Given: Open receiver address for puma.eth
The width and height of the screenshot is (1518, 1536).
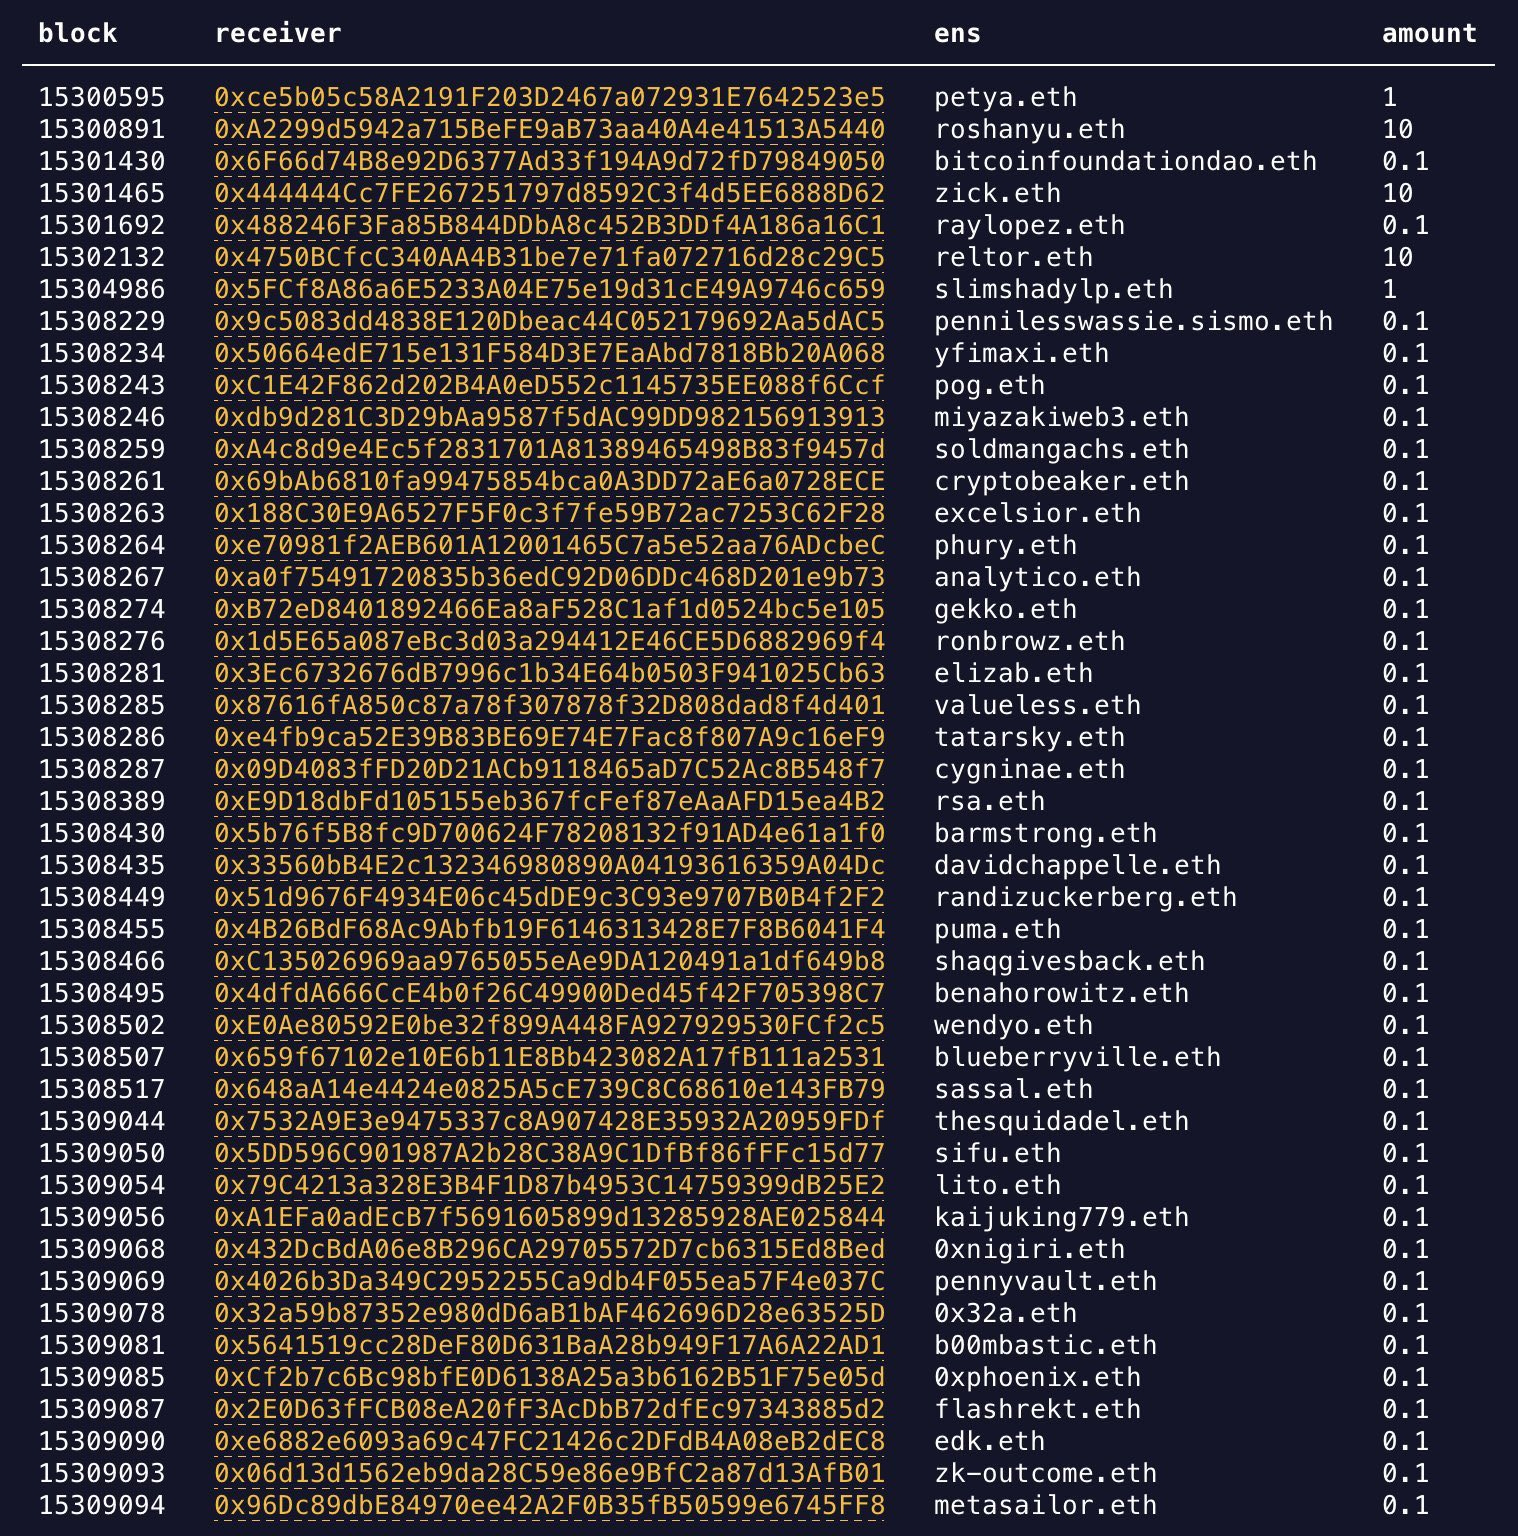Looking at the screenshot, I should 550,929.
